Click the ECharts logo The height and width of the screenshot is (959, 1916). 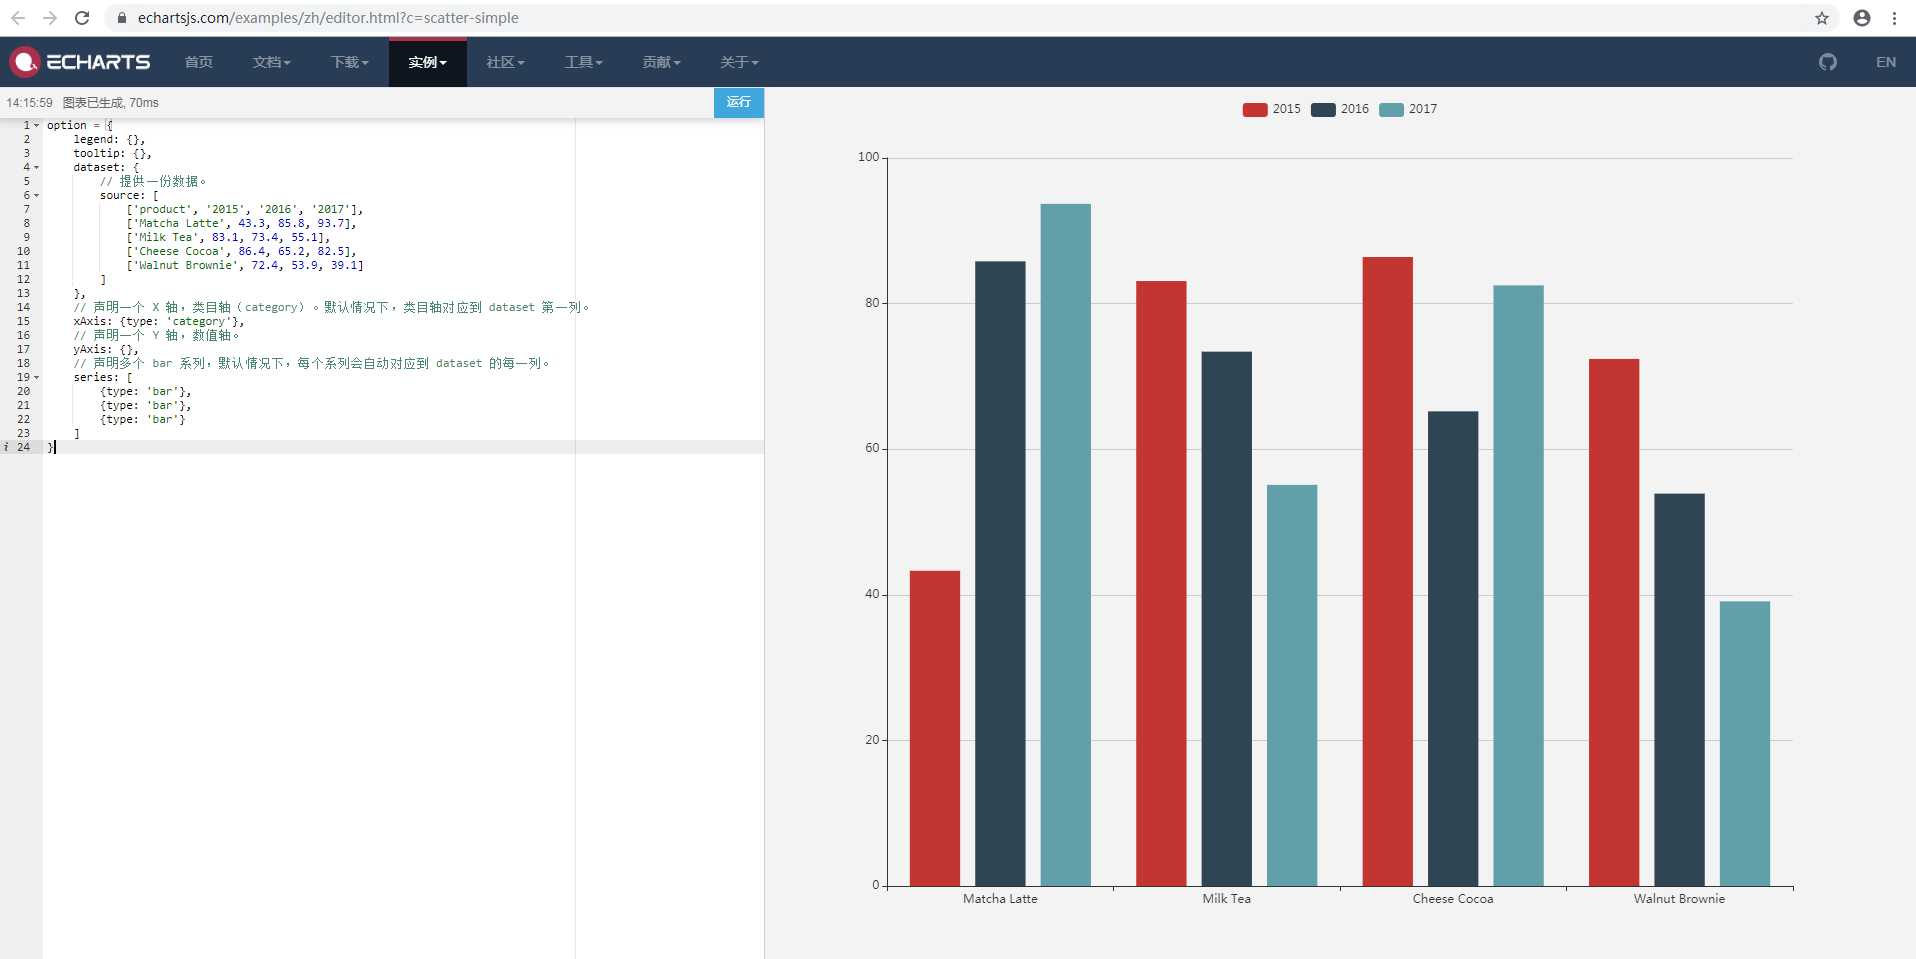click(x=80, y=62)
